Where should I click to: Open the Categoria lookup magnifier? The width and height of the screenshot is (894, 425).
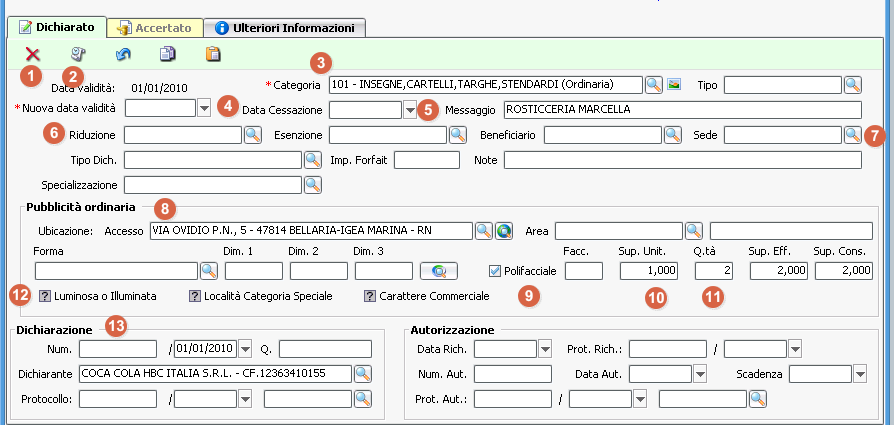pos(653,84)
